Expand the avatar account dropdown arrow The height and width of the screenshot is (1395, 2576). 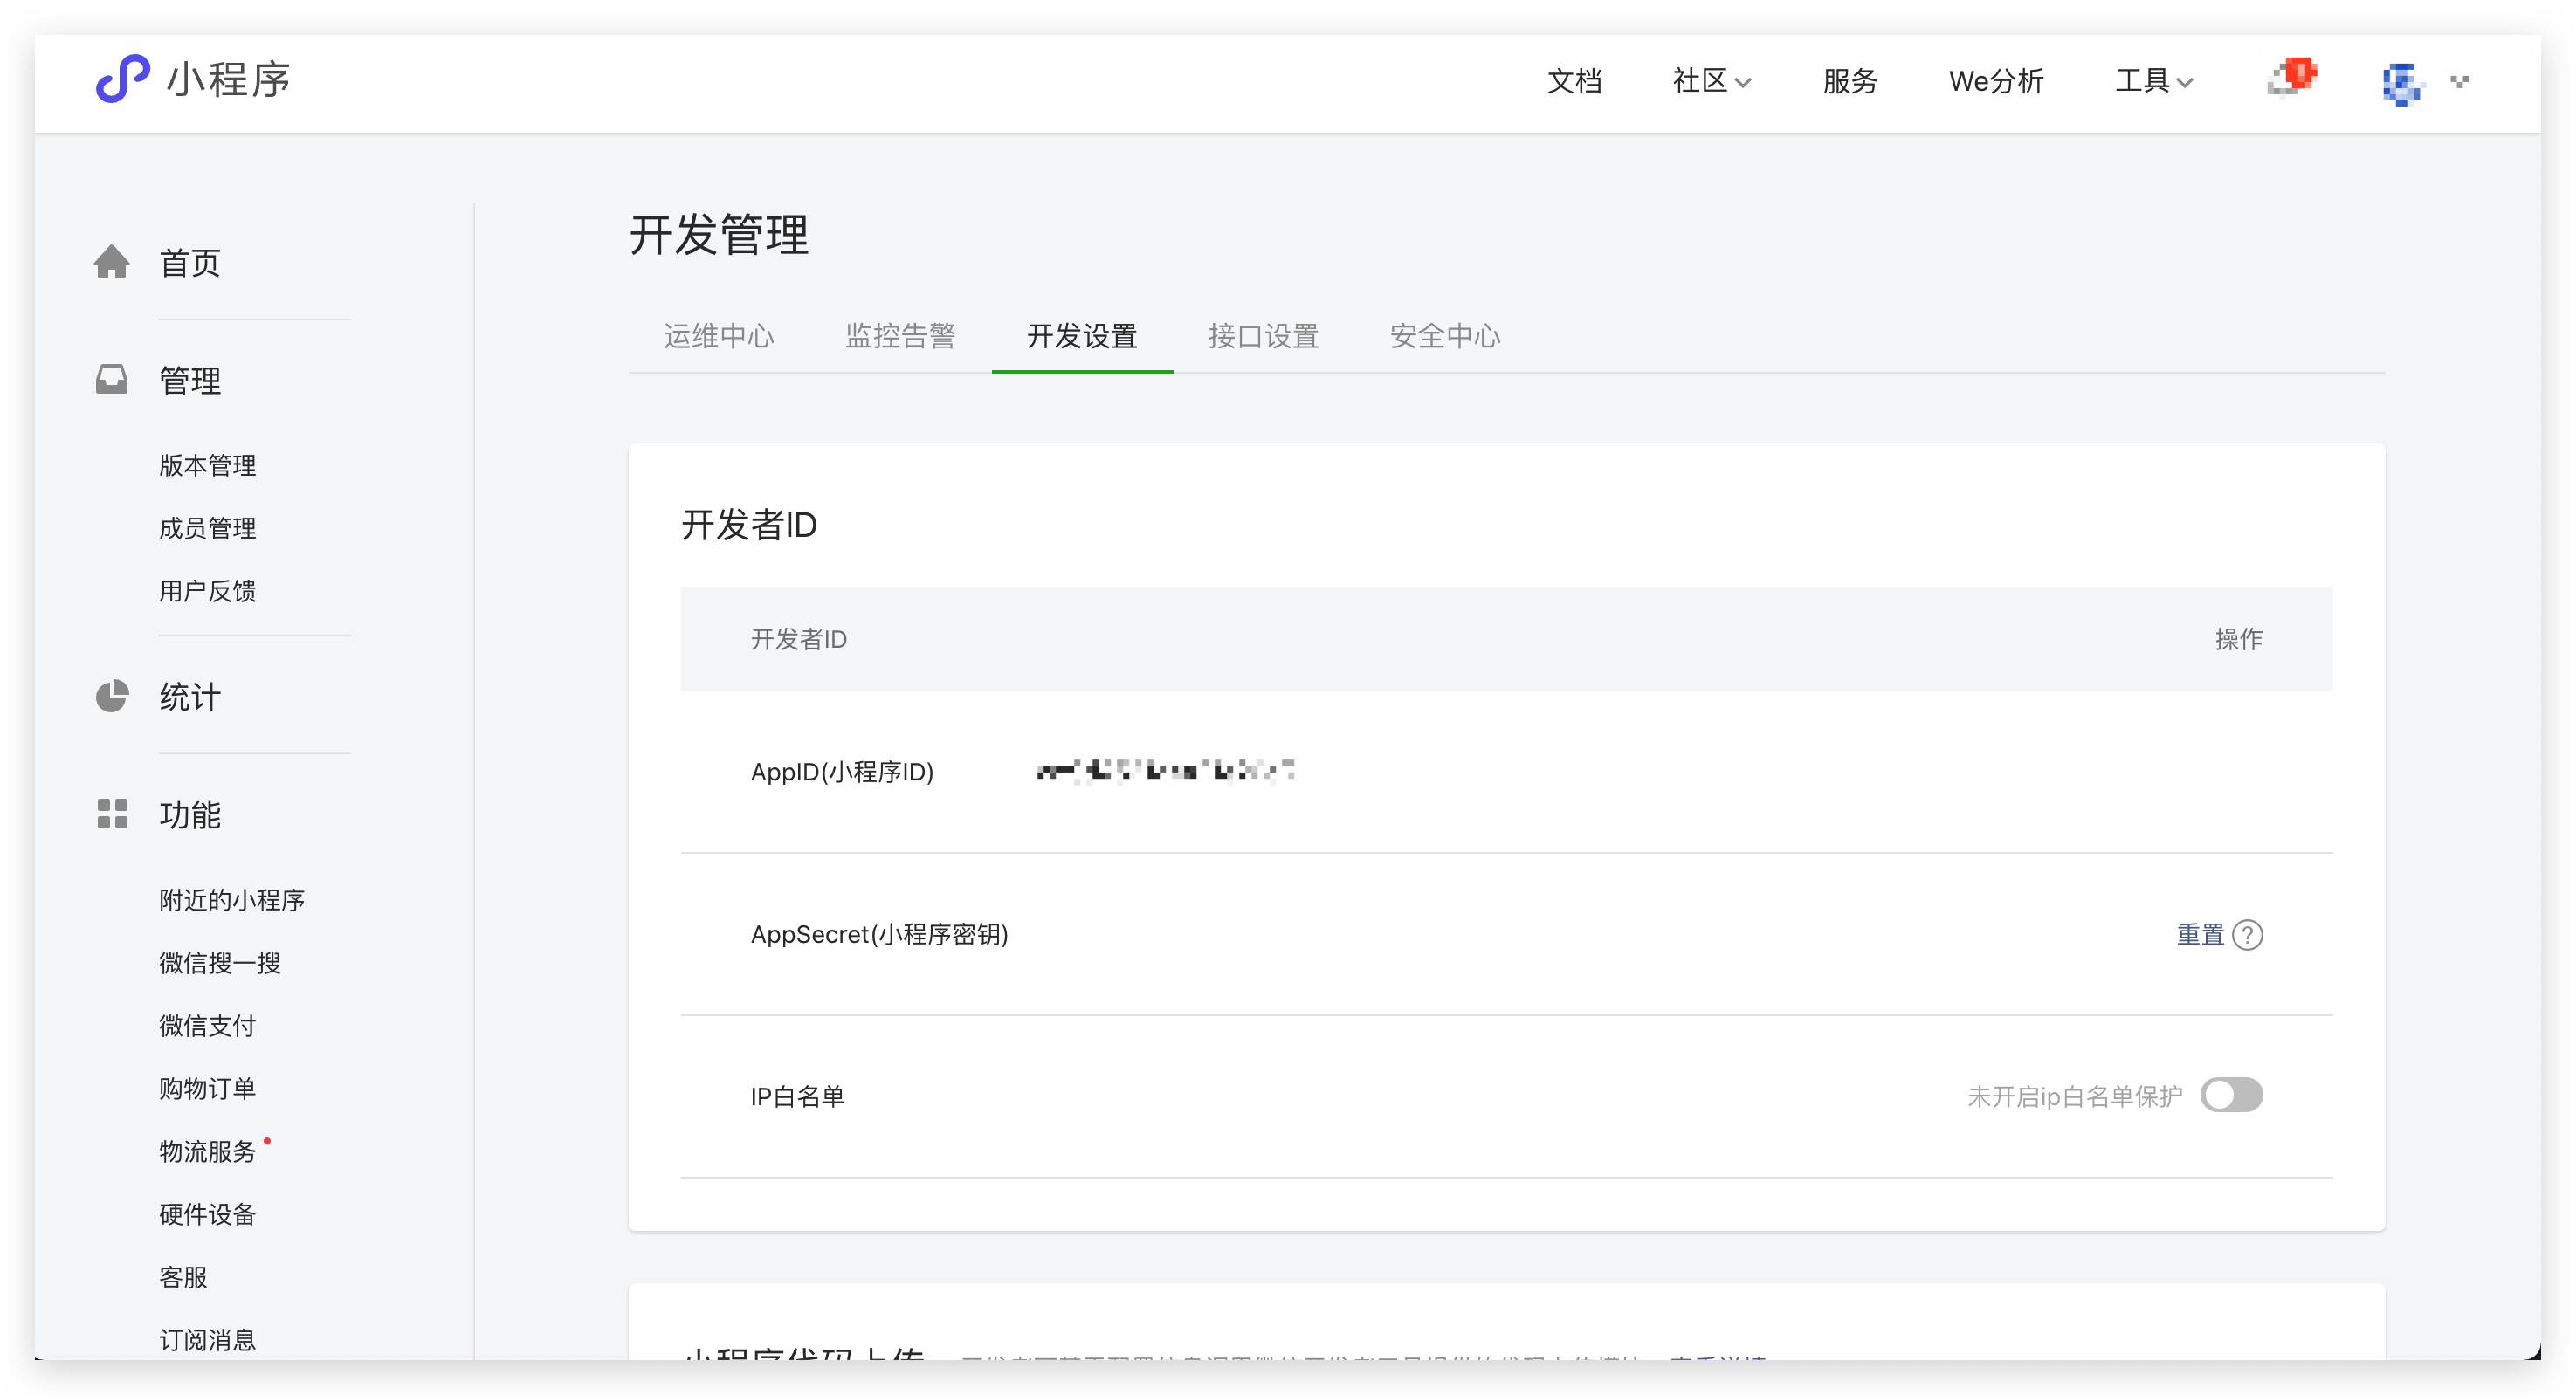pos(2458,83)
